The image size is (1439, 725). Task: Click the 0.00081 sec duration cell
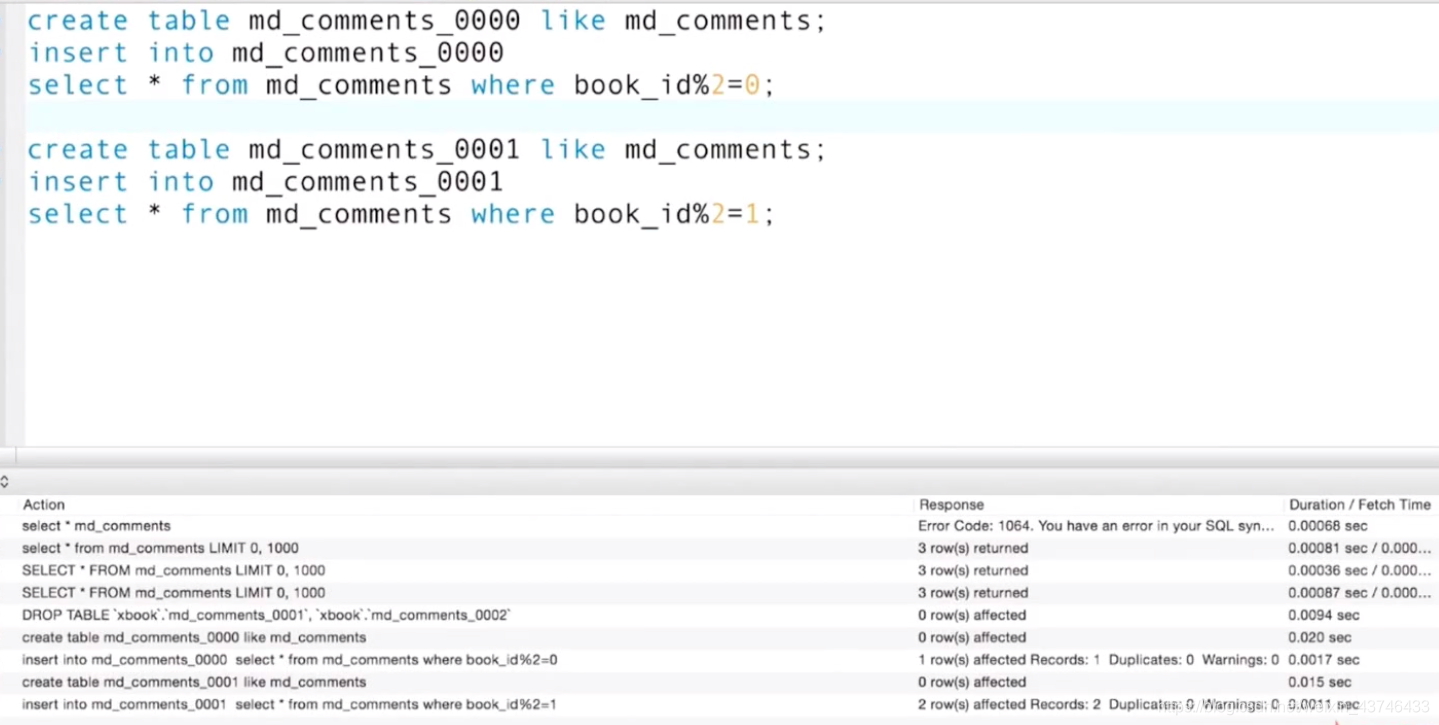(x=1360, y=548)
